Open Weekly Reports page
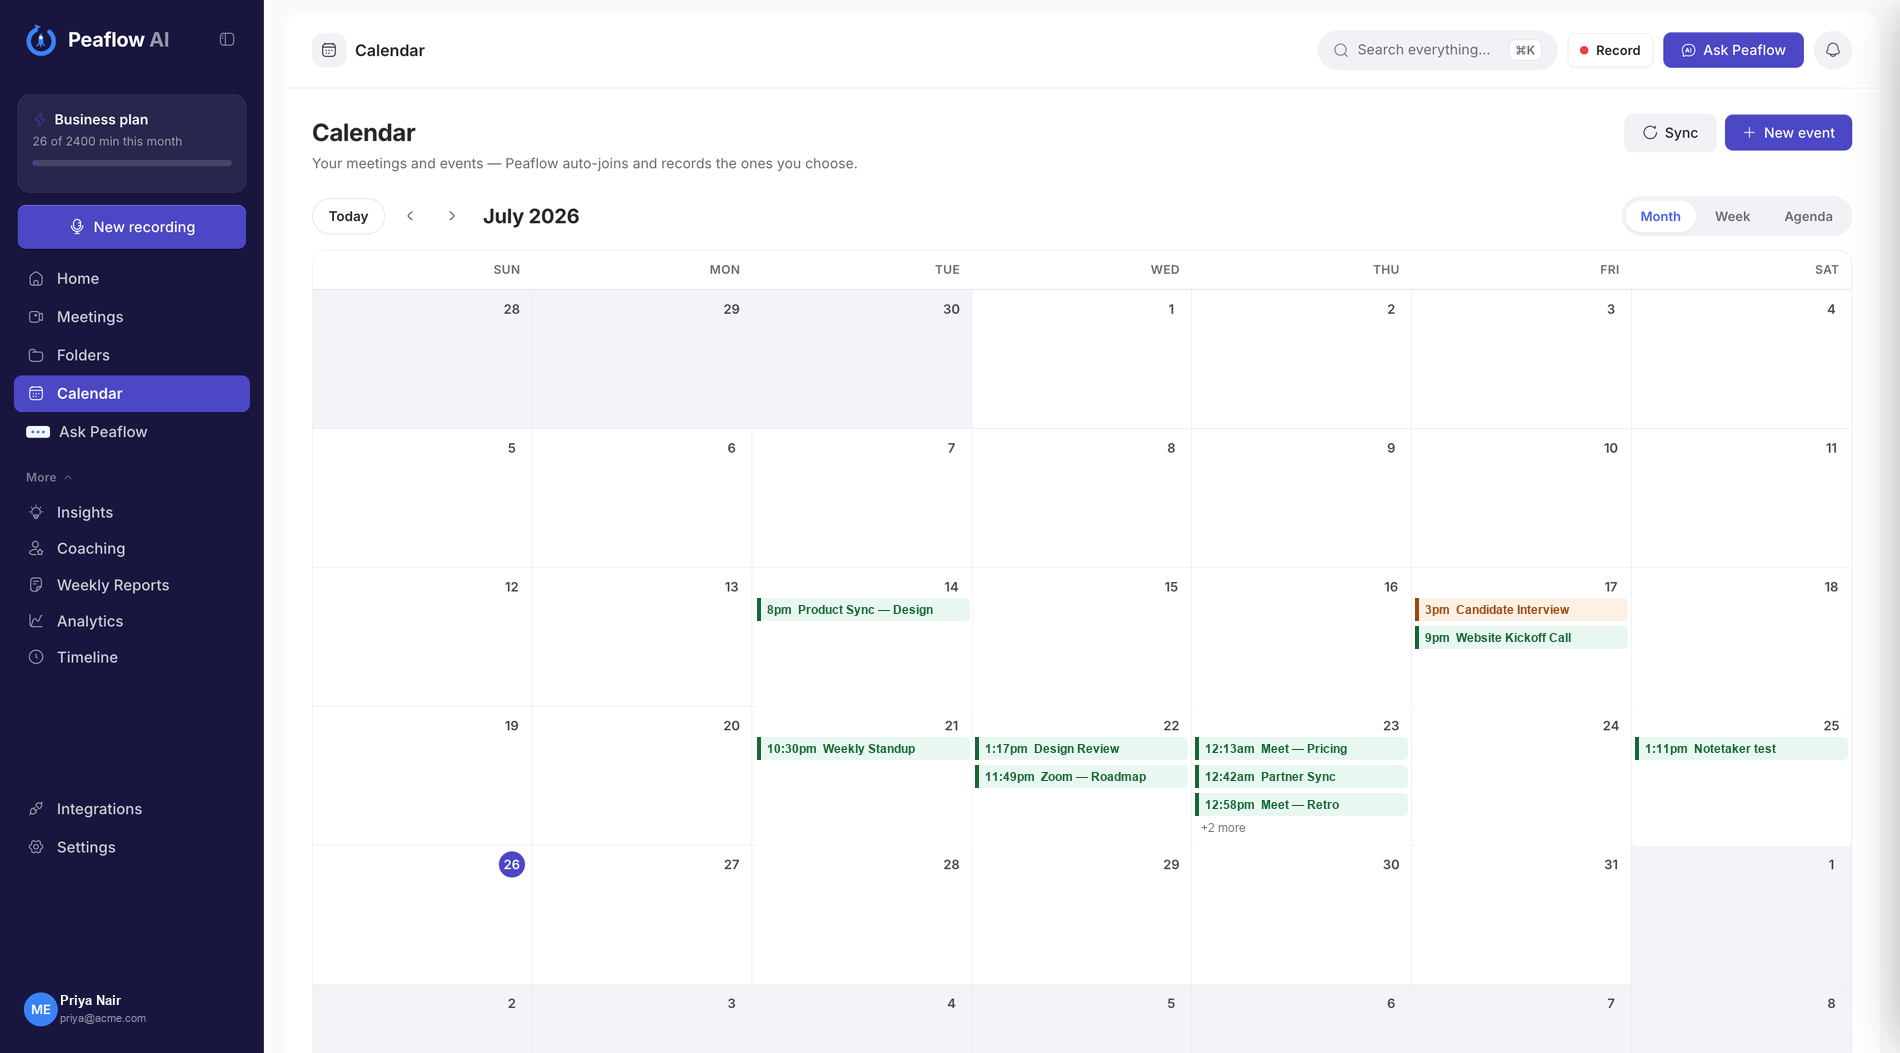This screenshot has width=1900, height=1053. pyautogui.click(x=132, y=585)
